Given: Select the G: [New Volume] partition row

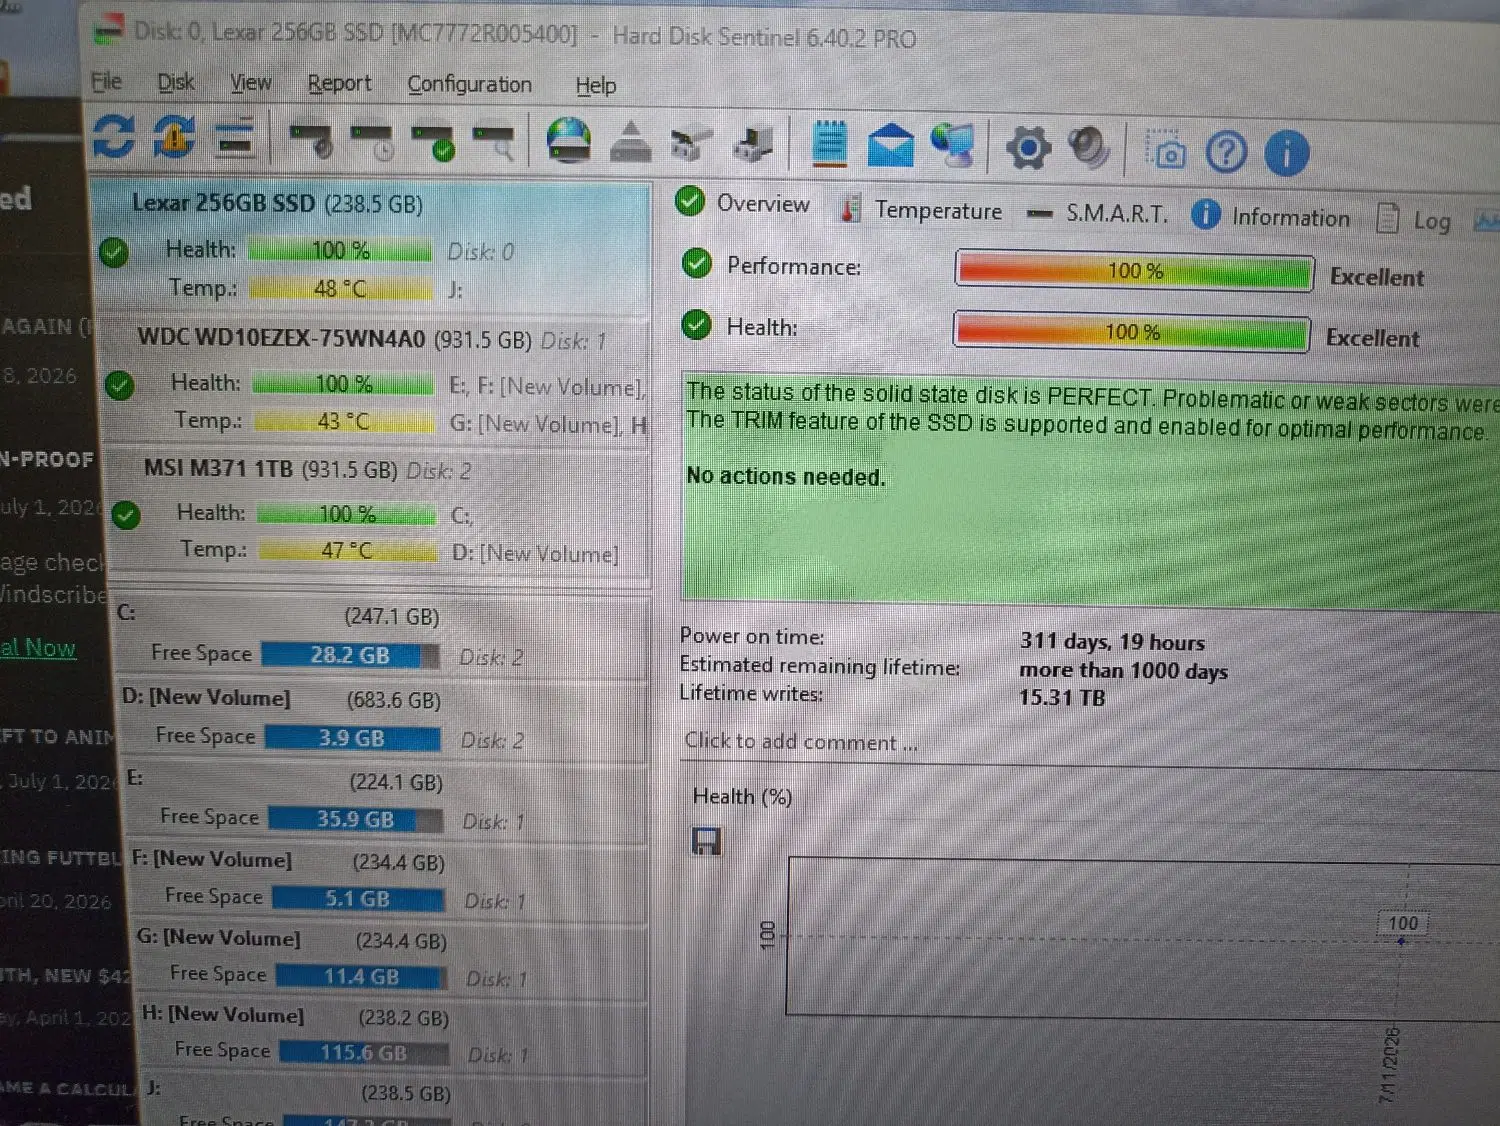Looking at the screenshot, I should (x=391, y=957).
